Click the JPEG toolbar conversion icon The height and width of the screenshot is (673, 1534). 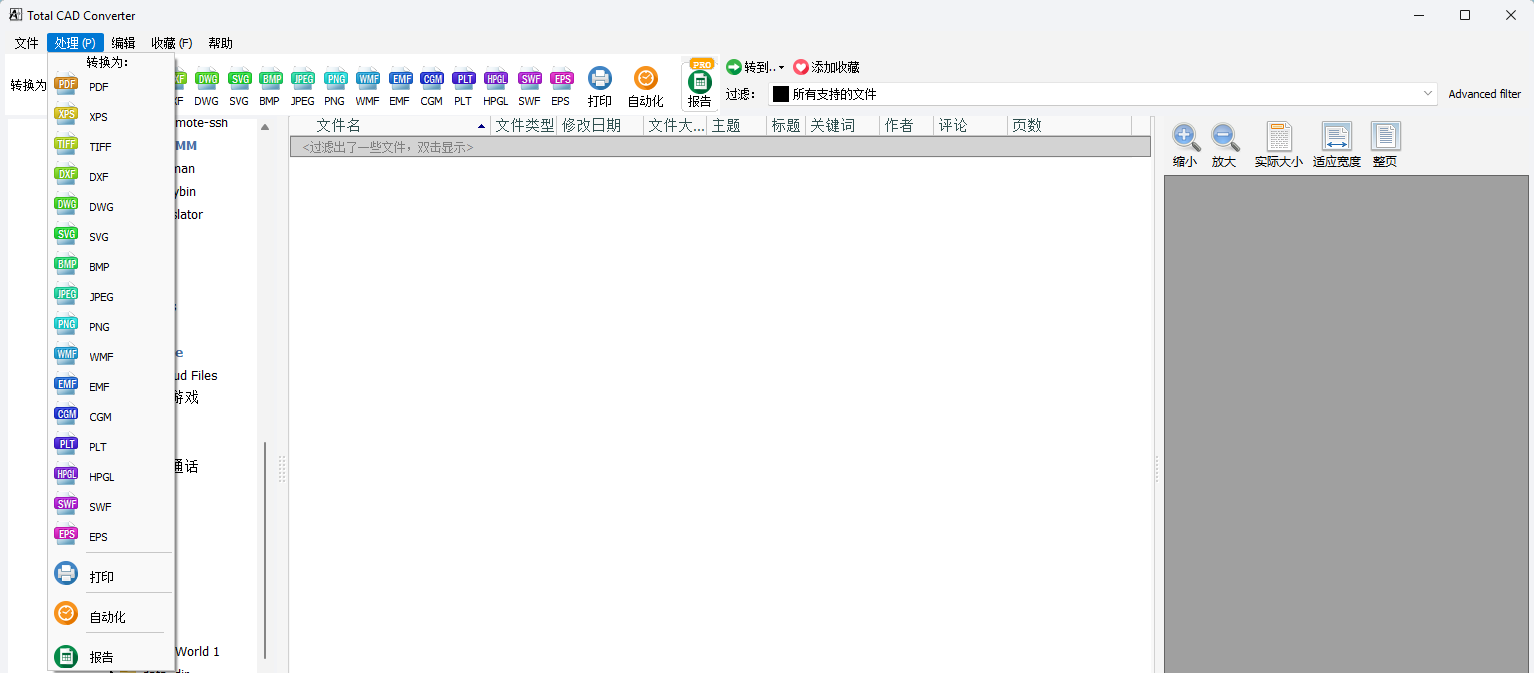pyautogui.click(x=302, y=87)
